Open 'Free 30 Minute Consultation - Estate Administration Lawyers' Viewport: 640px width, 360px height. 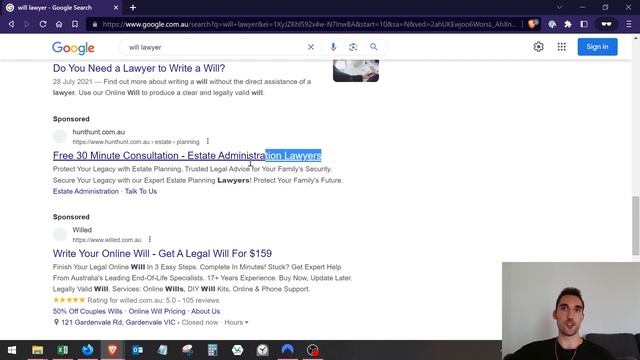tap(187, 156)
